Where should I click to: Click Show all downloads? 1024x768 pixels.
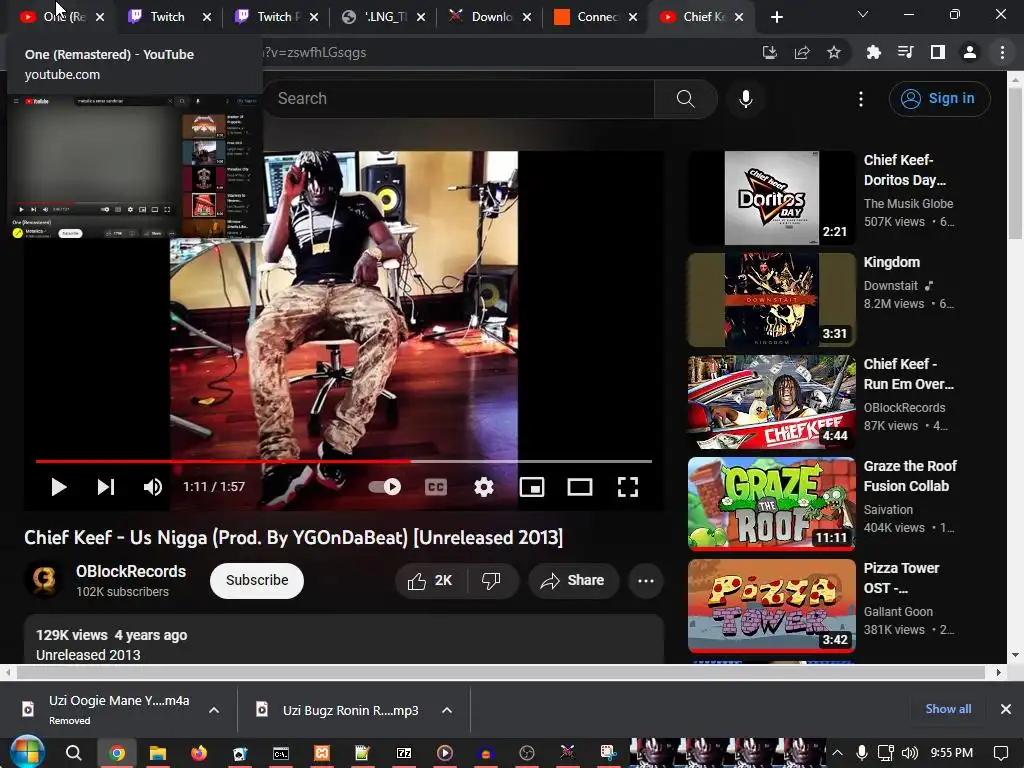tap(948, 709)
